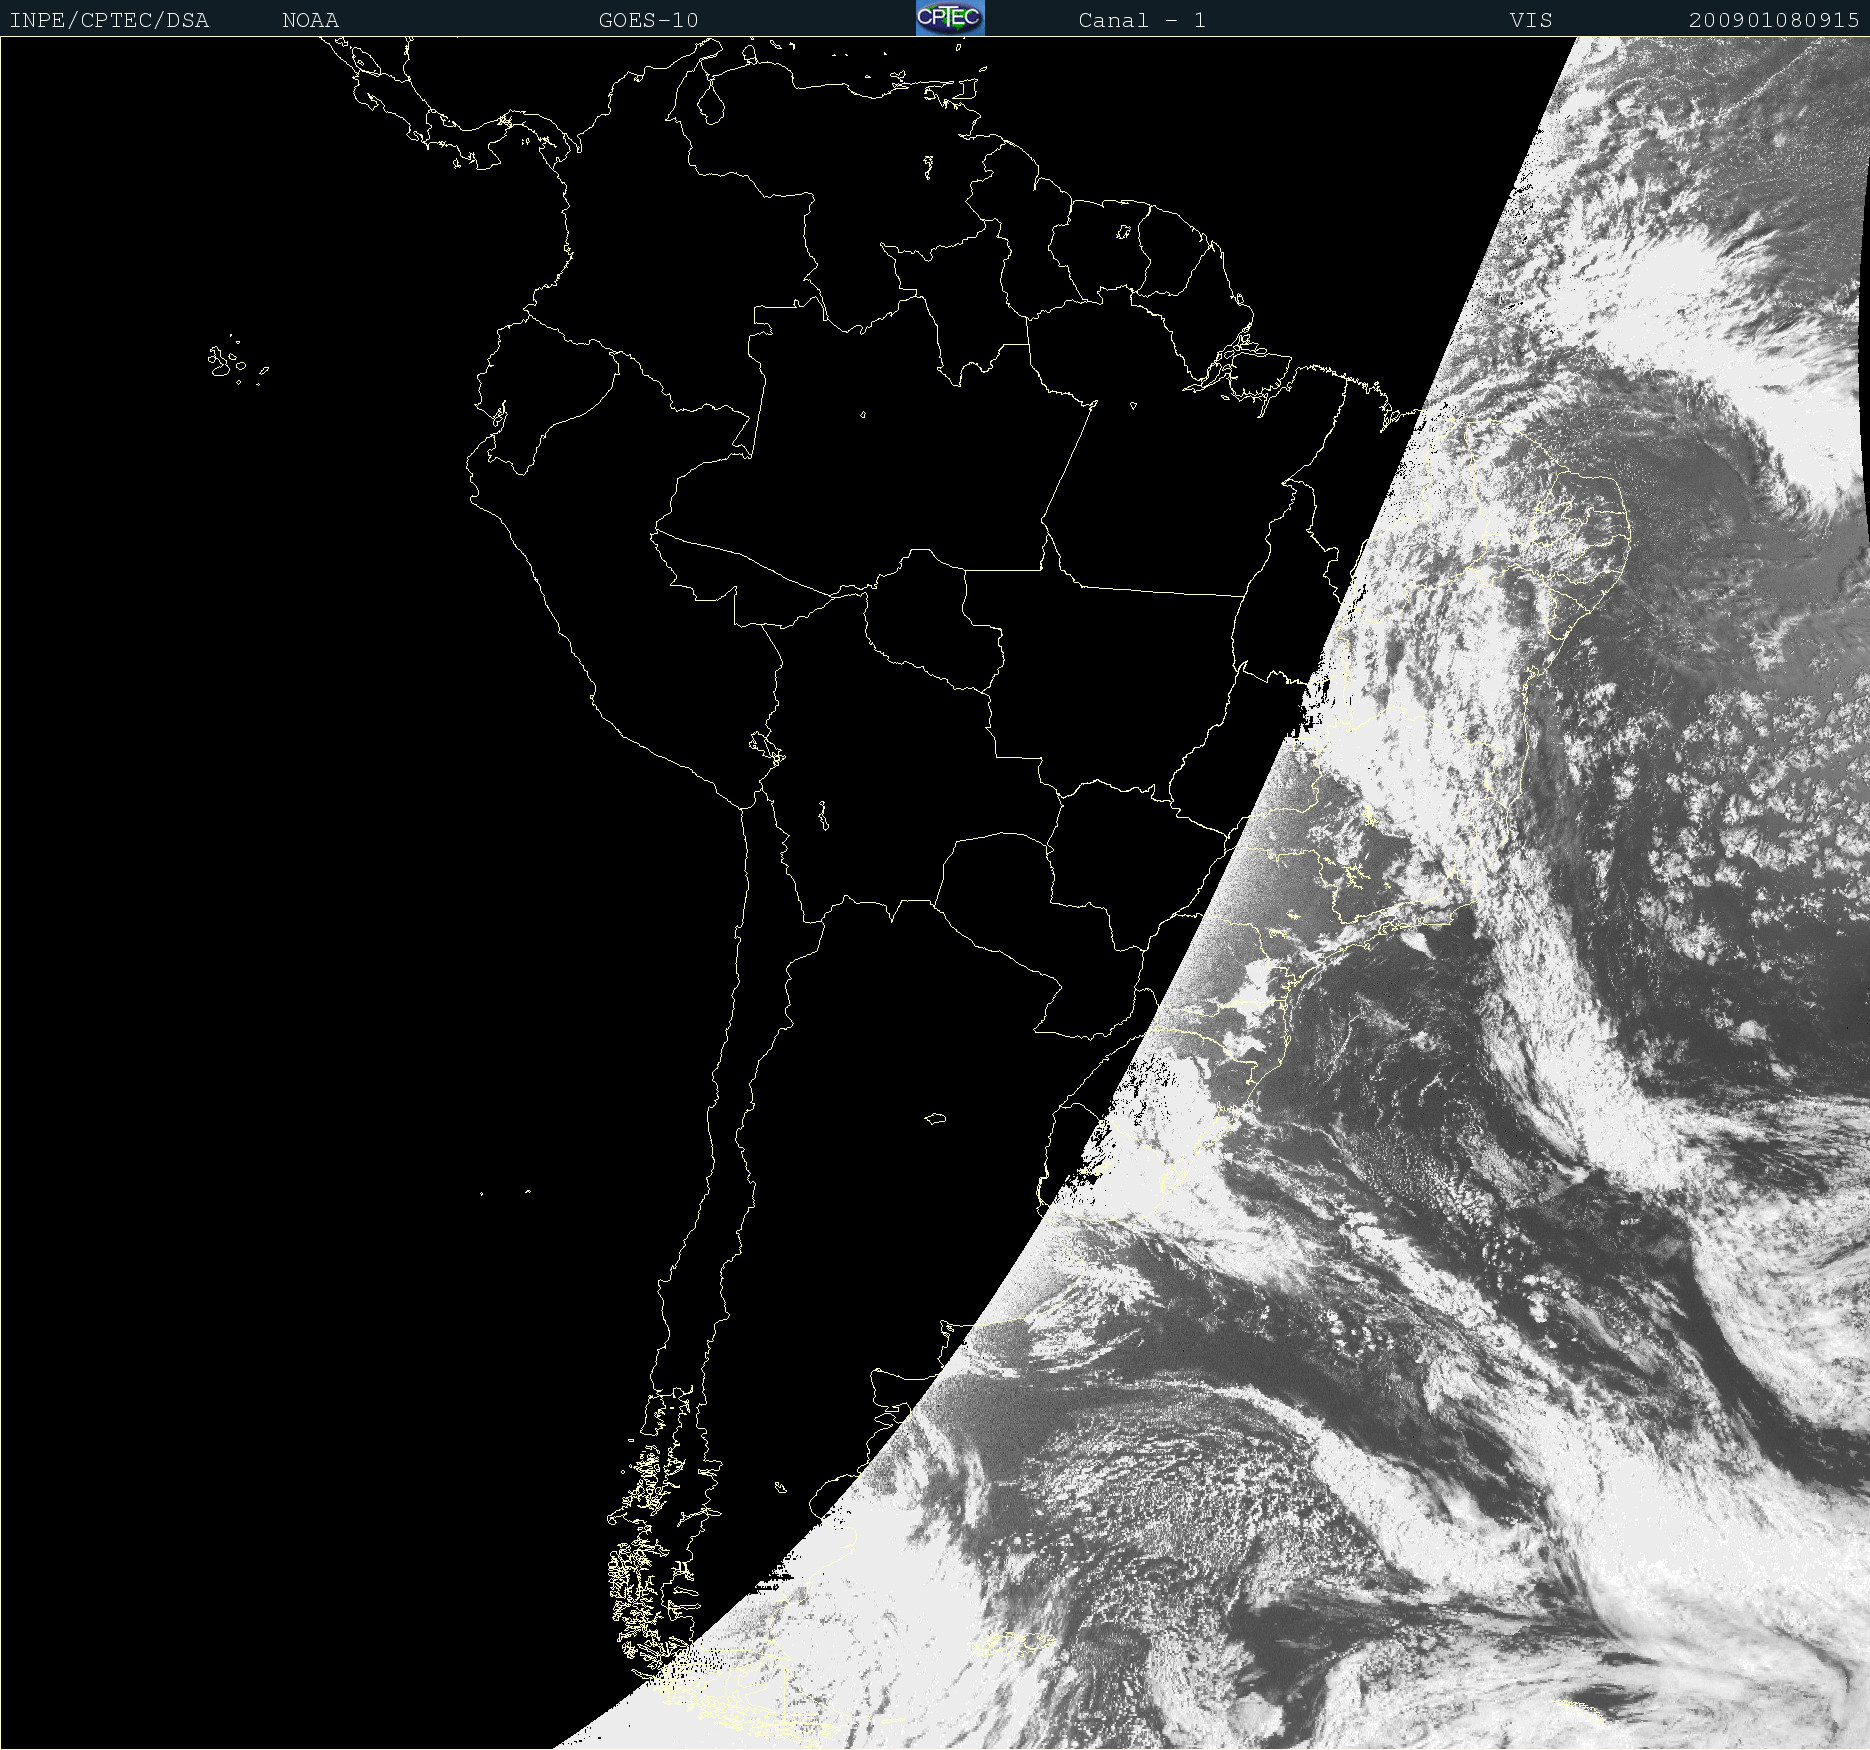The width and height of the screenshot is (1870, 1750).
Task: Click the GOES-10 satellite label
Action: point(648,21)
